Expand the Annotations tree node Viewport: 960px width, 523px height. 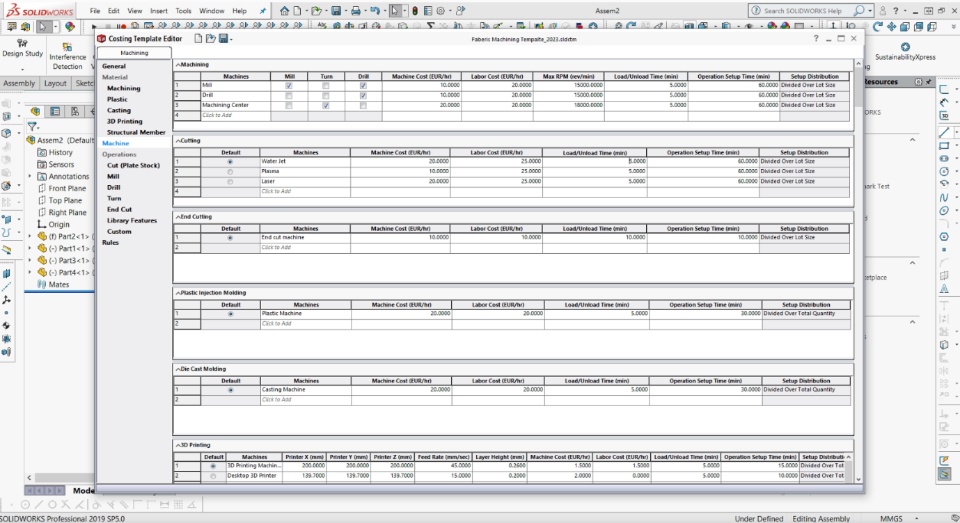(29, 176)
